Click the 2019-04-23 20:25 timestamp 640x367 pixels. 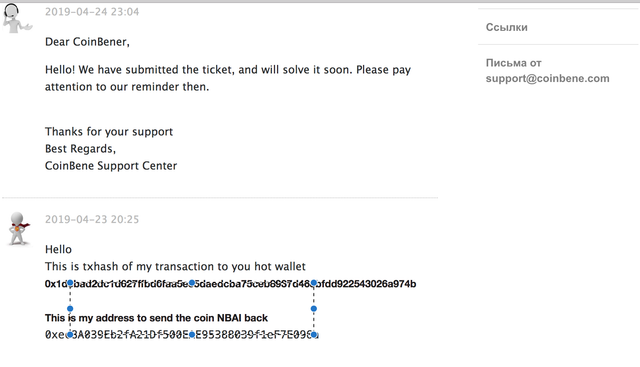(92, 220)
